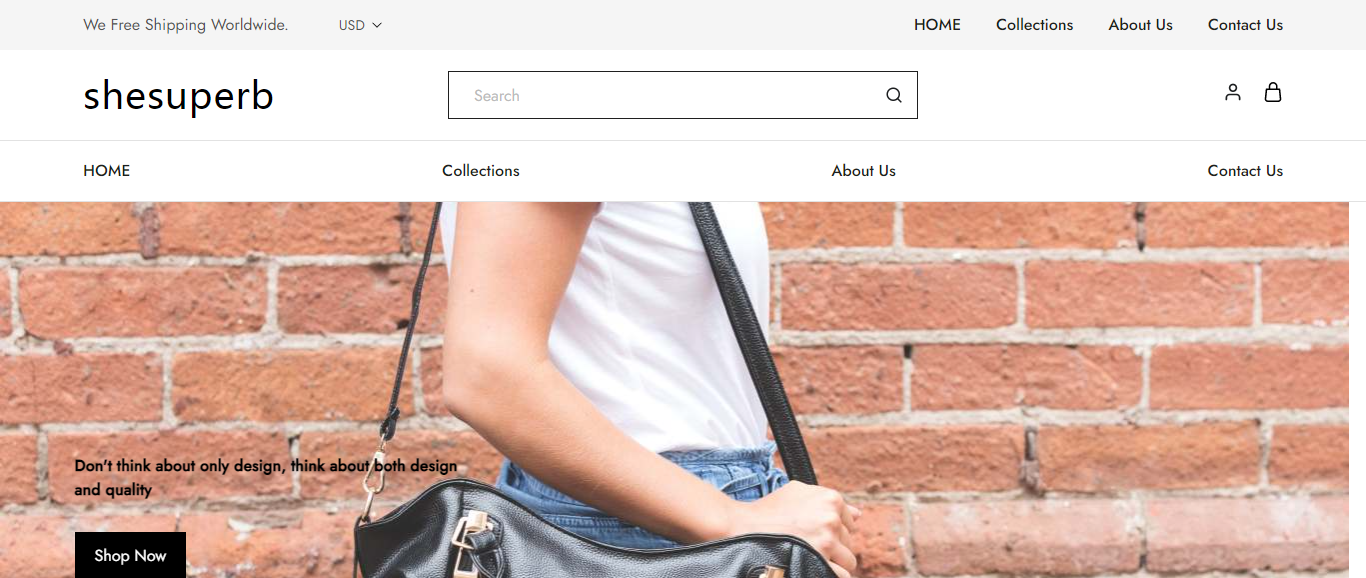
Task: Open About Us in main navigation below logo
Action: [x=864, y=171]
